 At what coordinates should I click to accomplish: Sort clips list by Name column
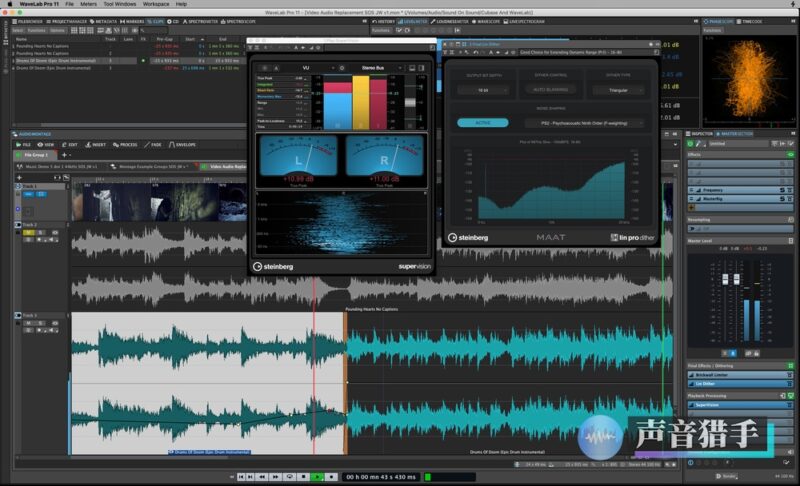(21, 39)
